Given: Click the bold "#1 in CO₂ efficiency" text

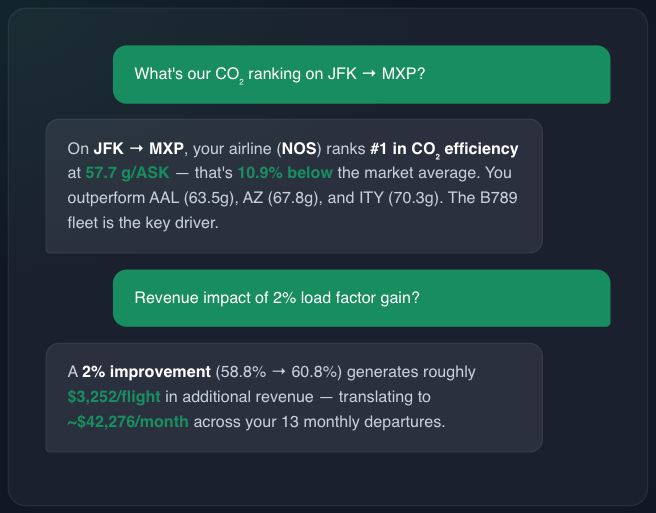Looking at the screenshot, I should (444, 149).
